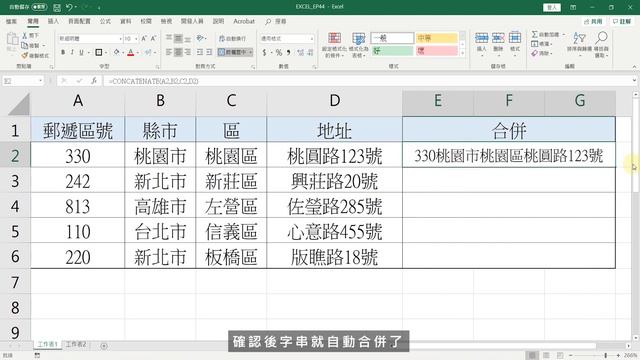This screenshot has height=360, width=640.
Task: Toggle align text left
Action: (x=169, y=52)
